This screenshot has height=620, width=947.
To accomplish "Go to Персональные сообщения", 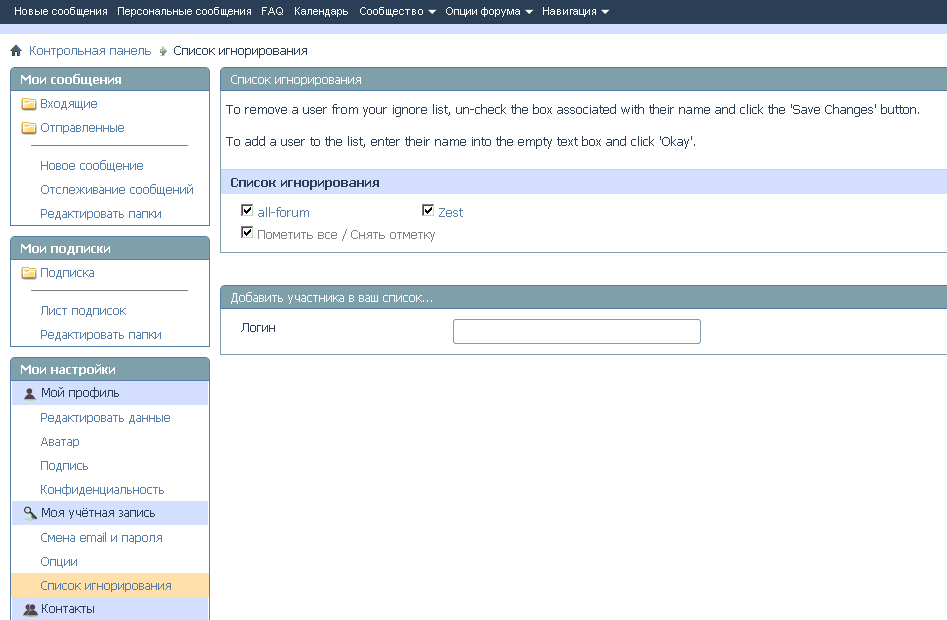I will 184,11.
